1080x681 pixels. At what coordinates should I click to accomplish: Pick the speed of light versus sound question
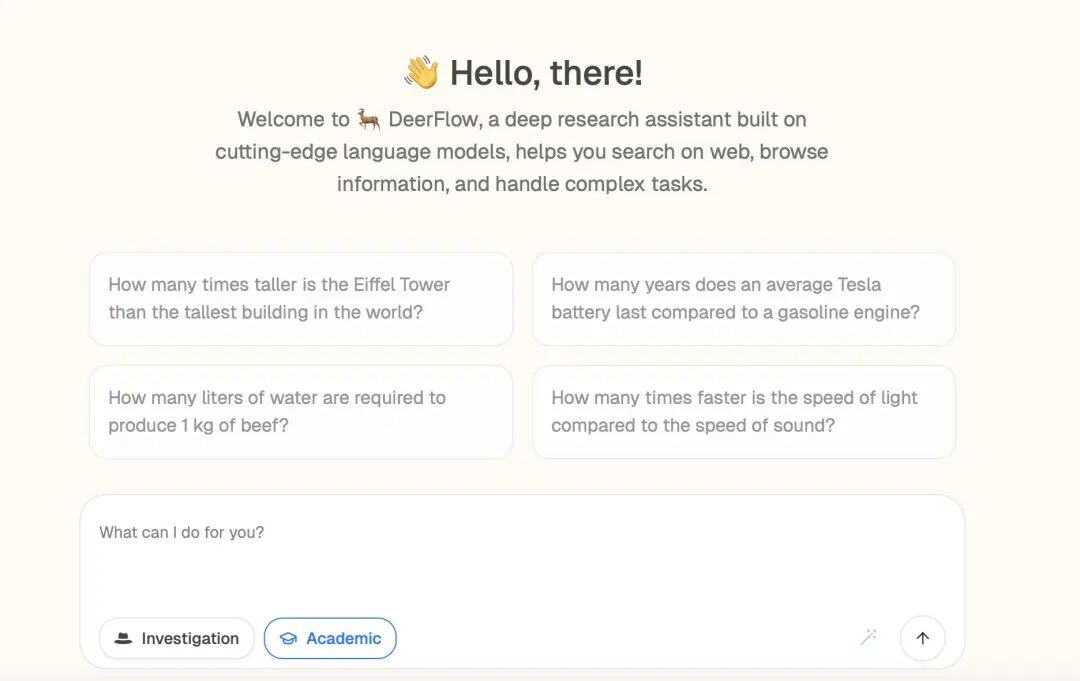tap(743, 412)
